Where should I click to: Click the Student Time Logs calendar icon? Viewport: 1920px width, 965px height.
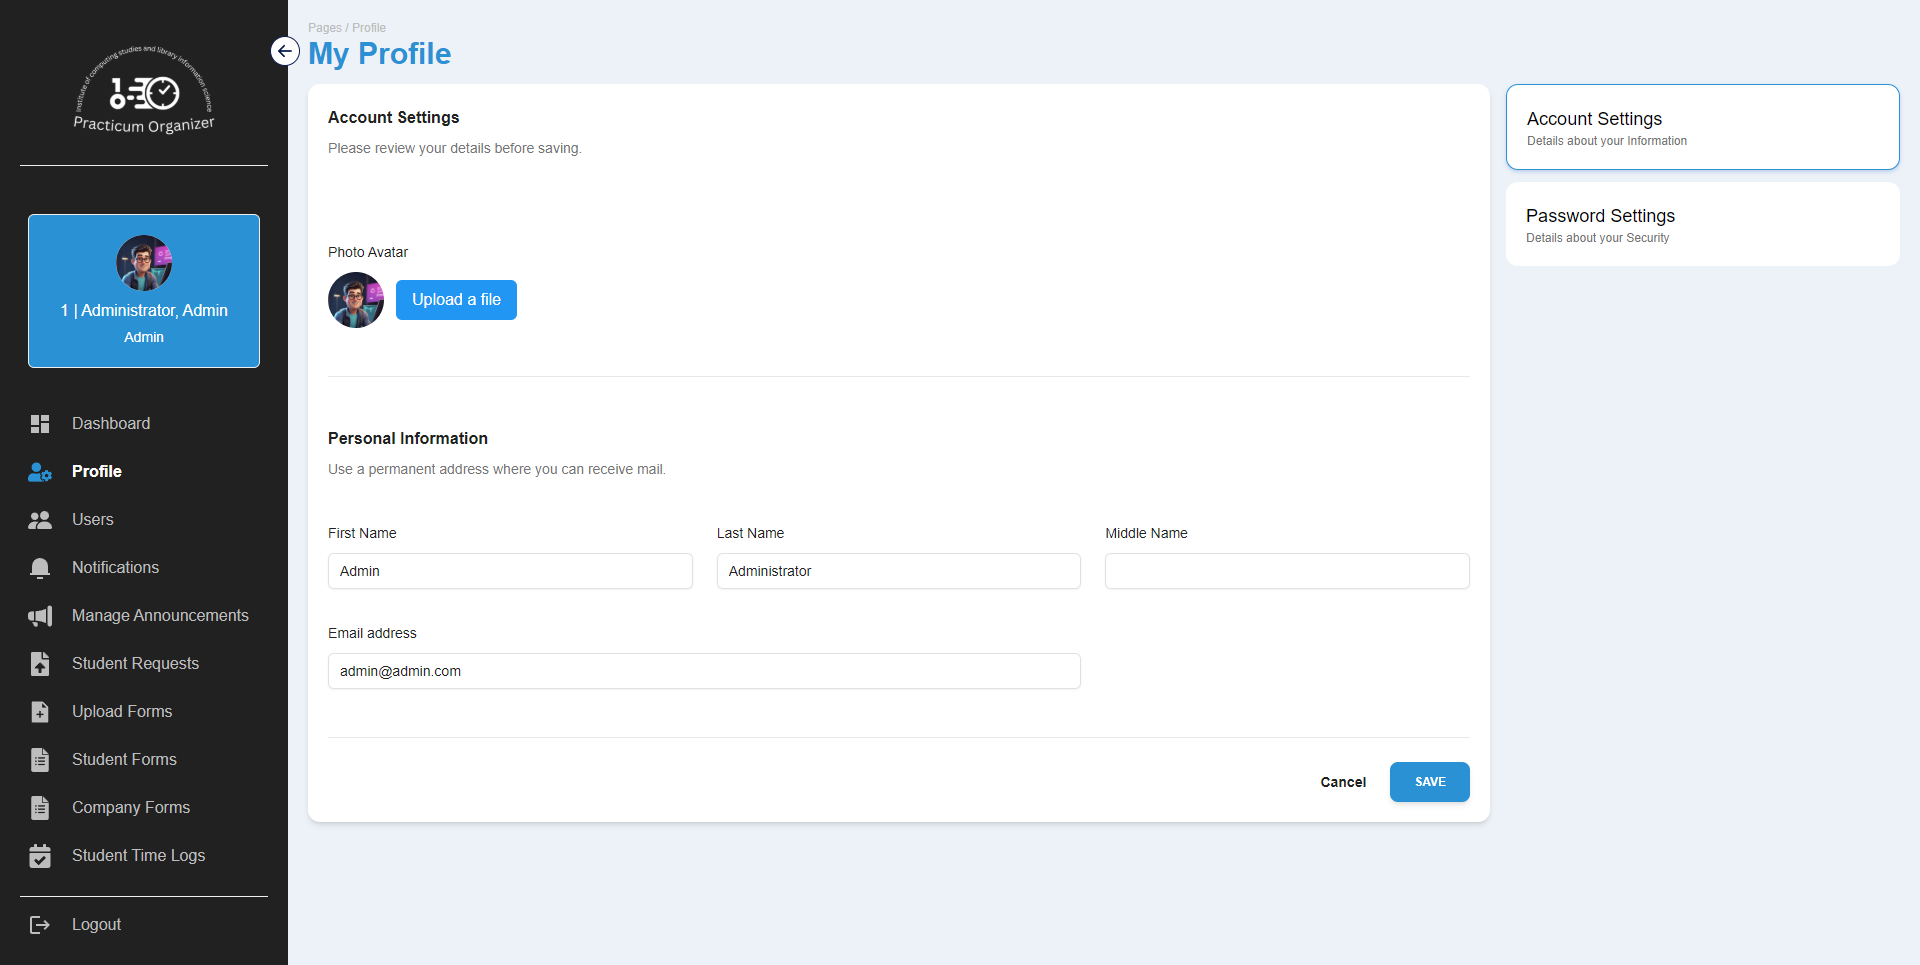[40, 855]
